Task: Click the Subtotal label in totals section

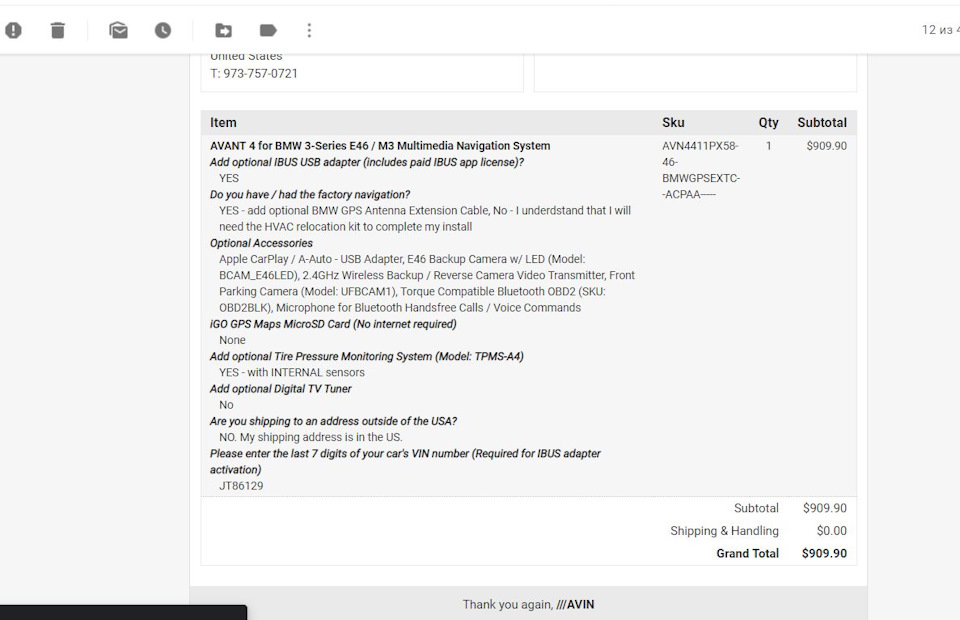Action: 756,508
